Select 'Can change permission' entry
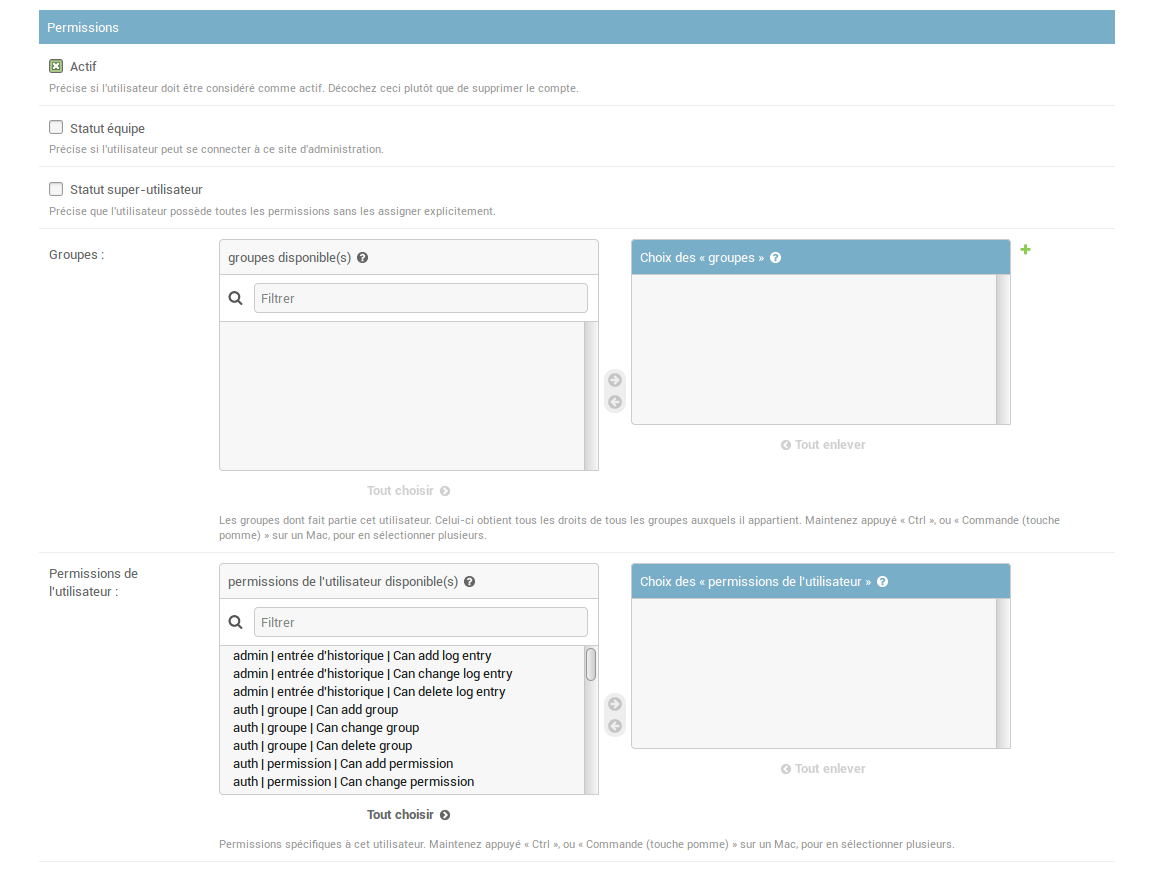 pos(402,782)
